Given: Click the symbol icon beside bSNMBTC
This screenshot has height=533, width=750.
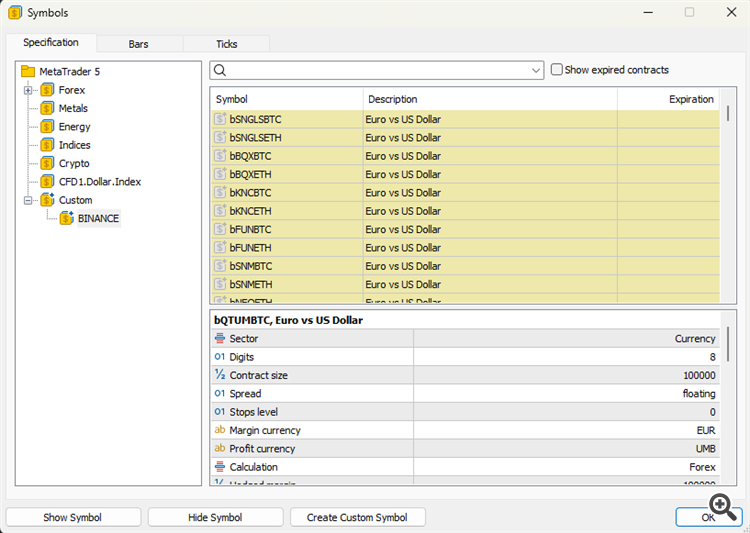Looking at the screenshot, I should pos(220,266).
